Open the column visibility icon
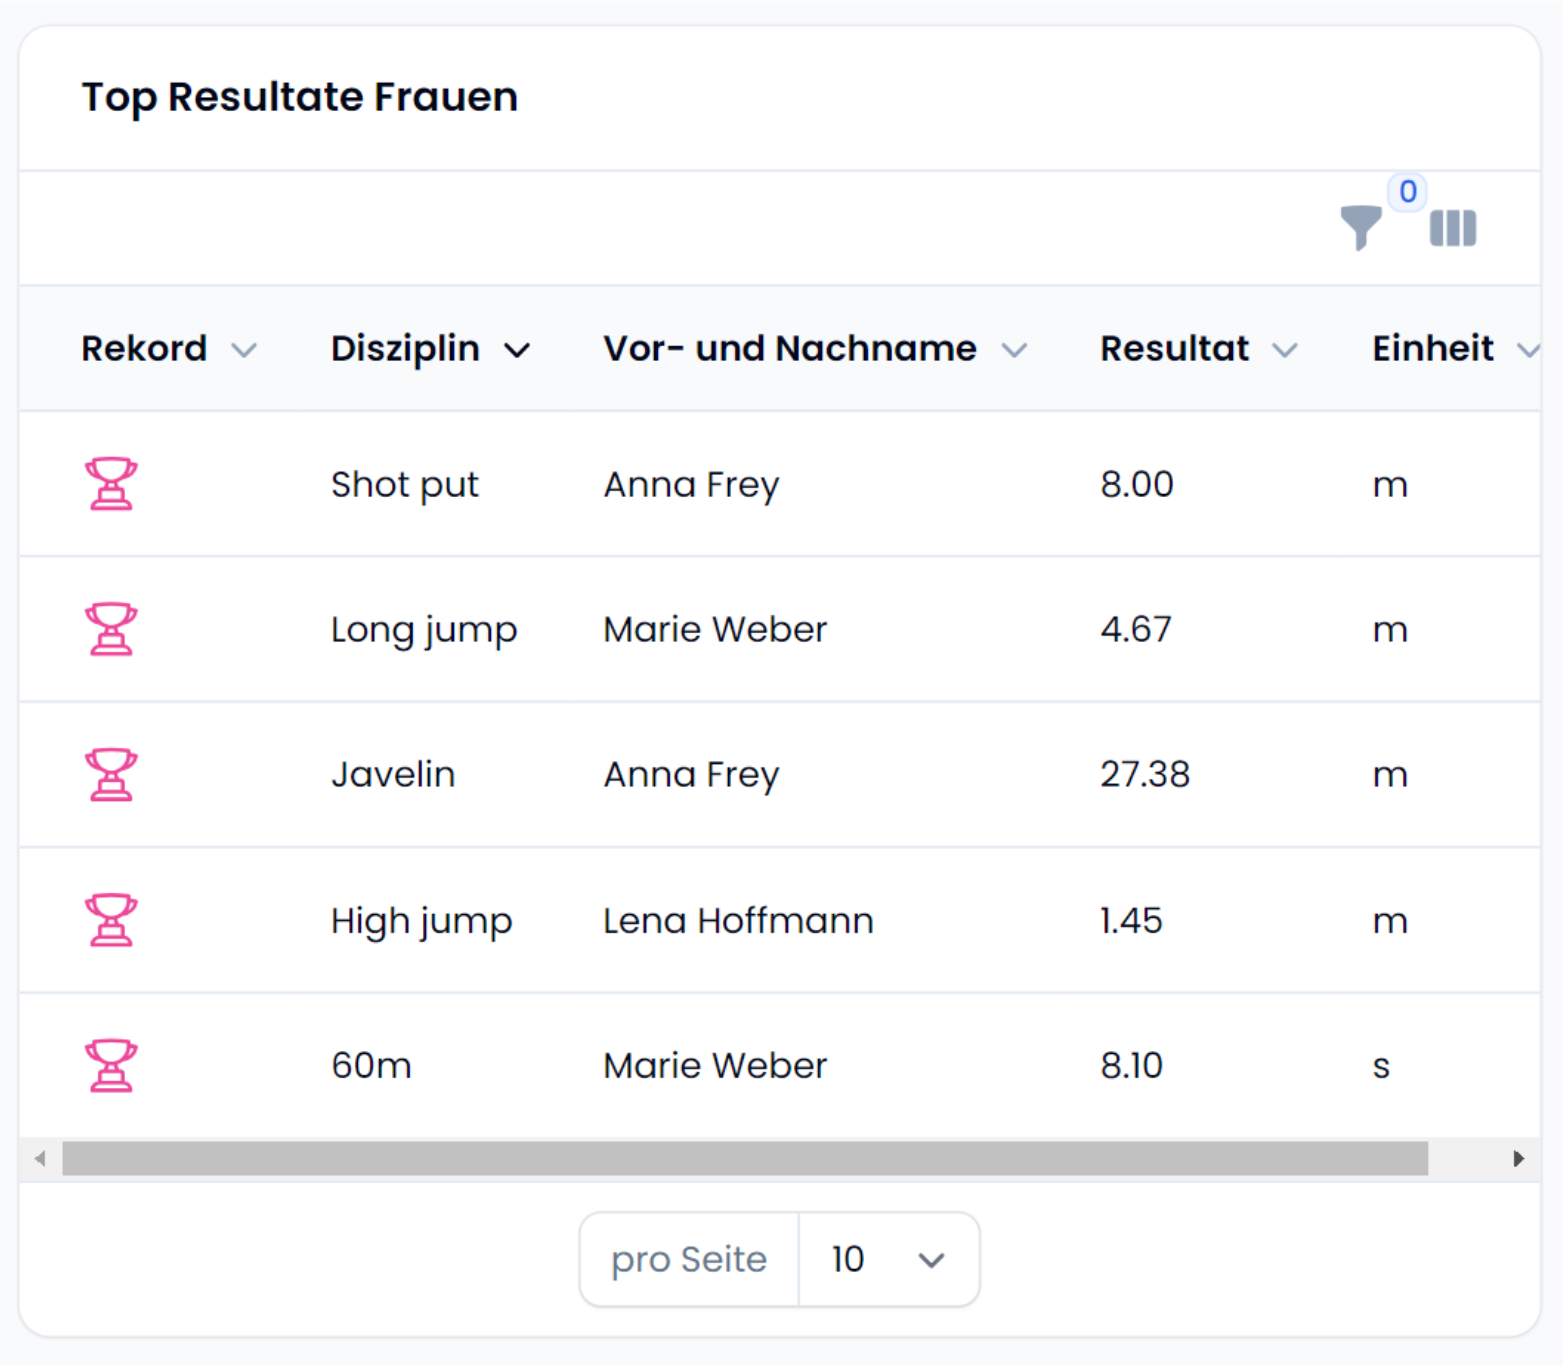 1452,228
